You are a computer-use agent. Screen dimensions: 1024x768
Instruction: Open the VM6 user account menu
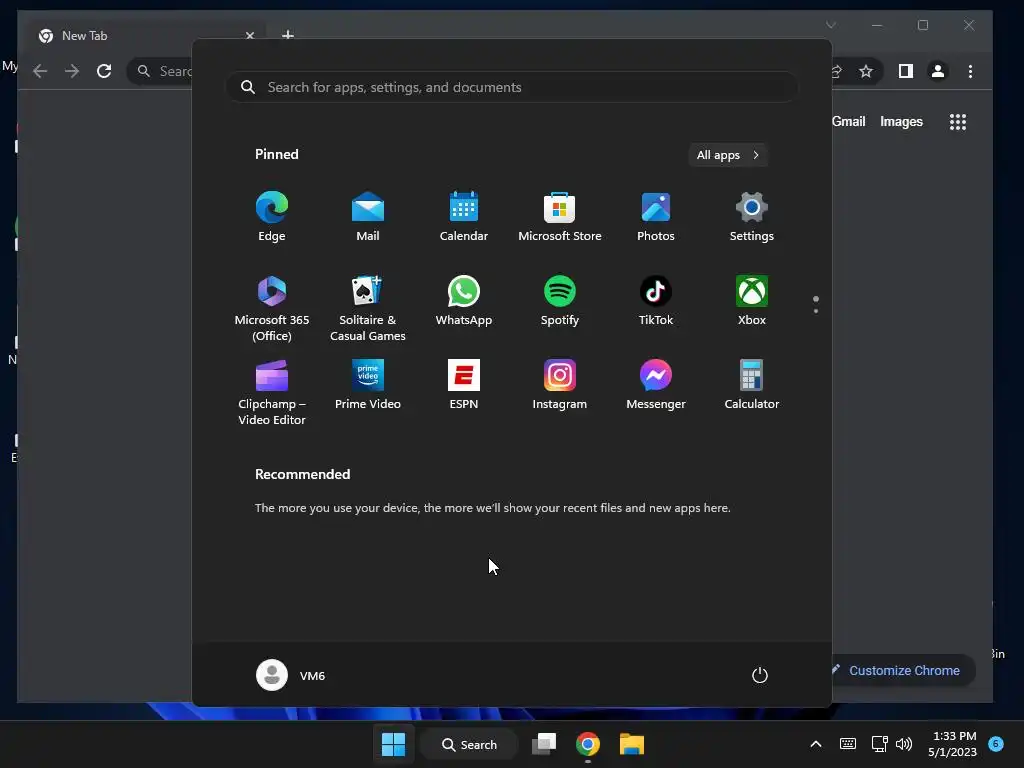pyautogui.click(x=291, y=675)
